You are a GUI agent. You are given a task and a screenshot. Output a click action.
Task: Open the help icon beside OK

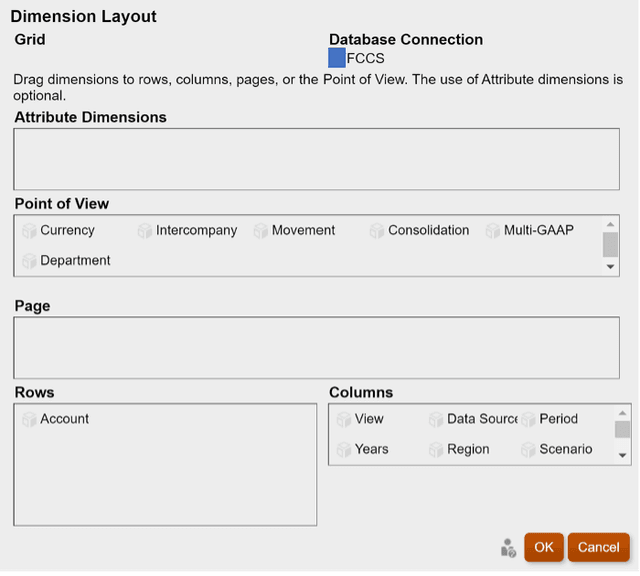508,548
